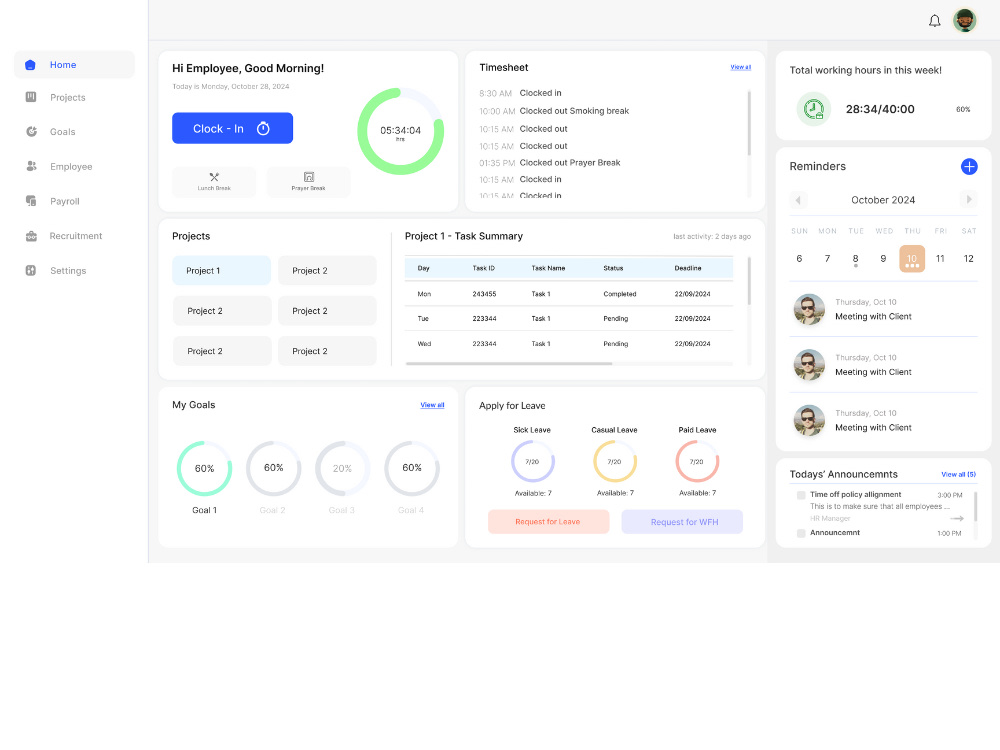This screenshot has width=1000, height=750.
Task: Add a new reminder with plus icon
Action: pyautogui.click(x=969, y=166)
